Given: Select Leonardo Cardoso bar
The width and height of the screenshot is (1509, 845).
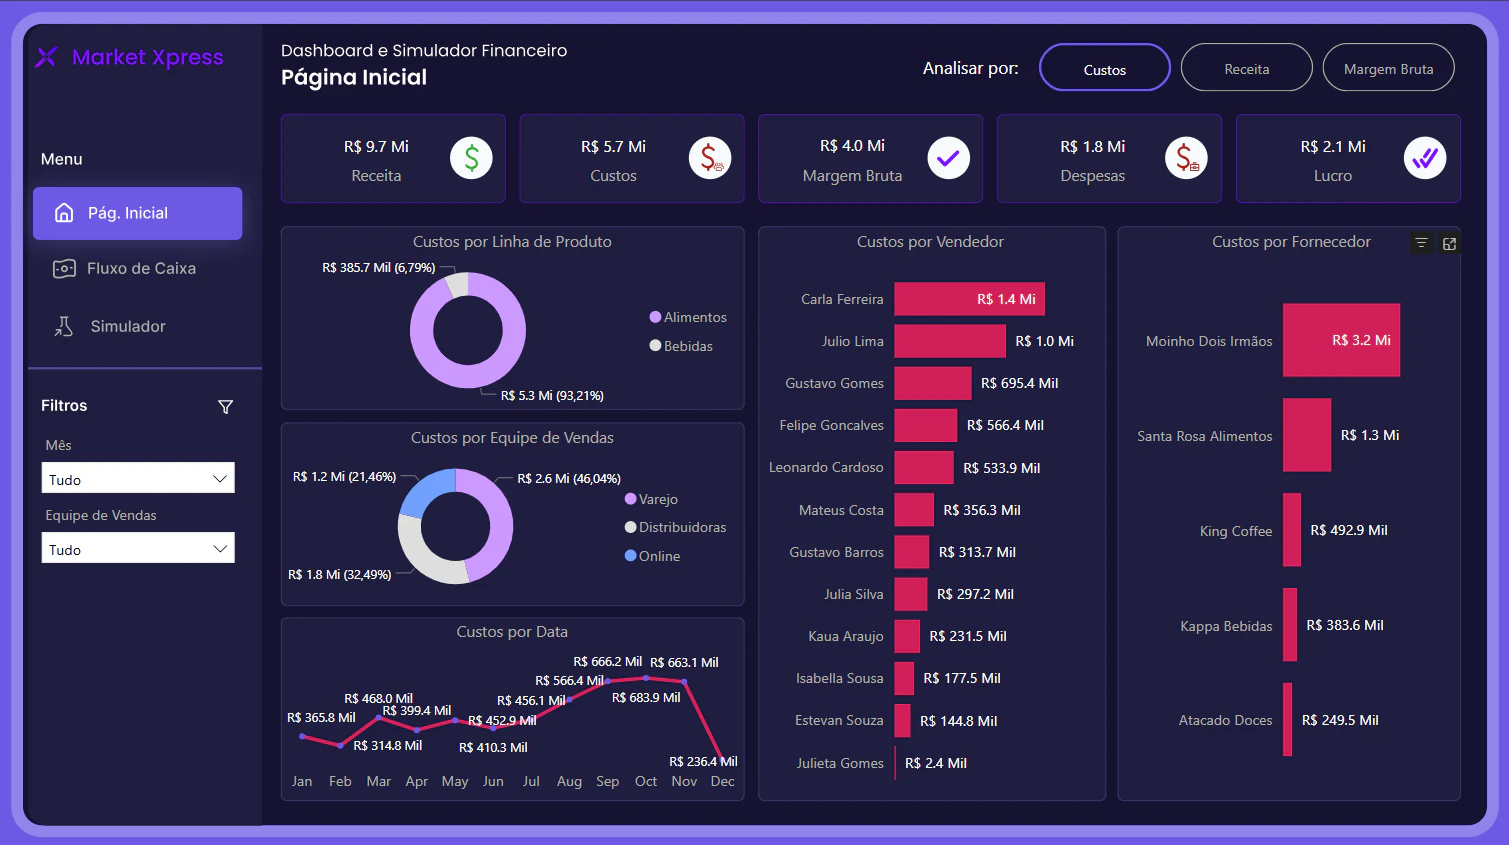Looking at the screenshot, I should 924,467.
